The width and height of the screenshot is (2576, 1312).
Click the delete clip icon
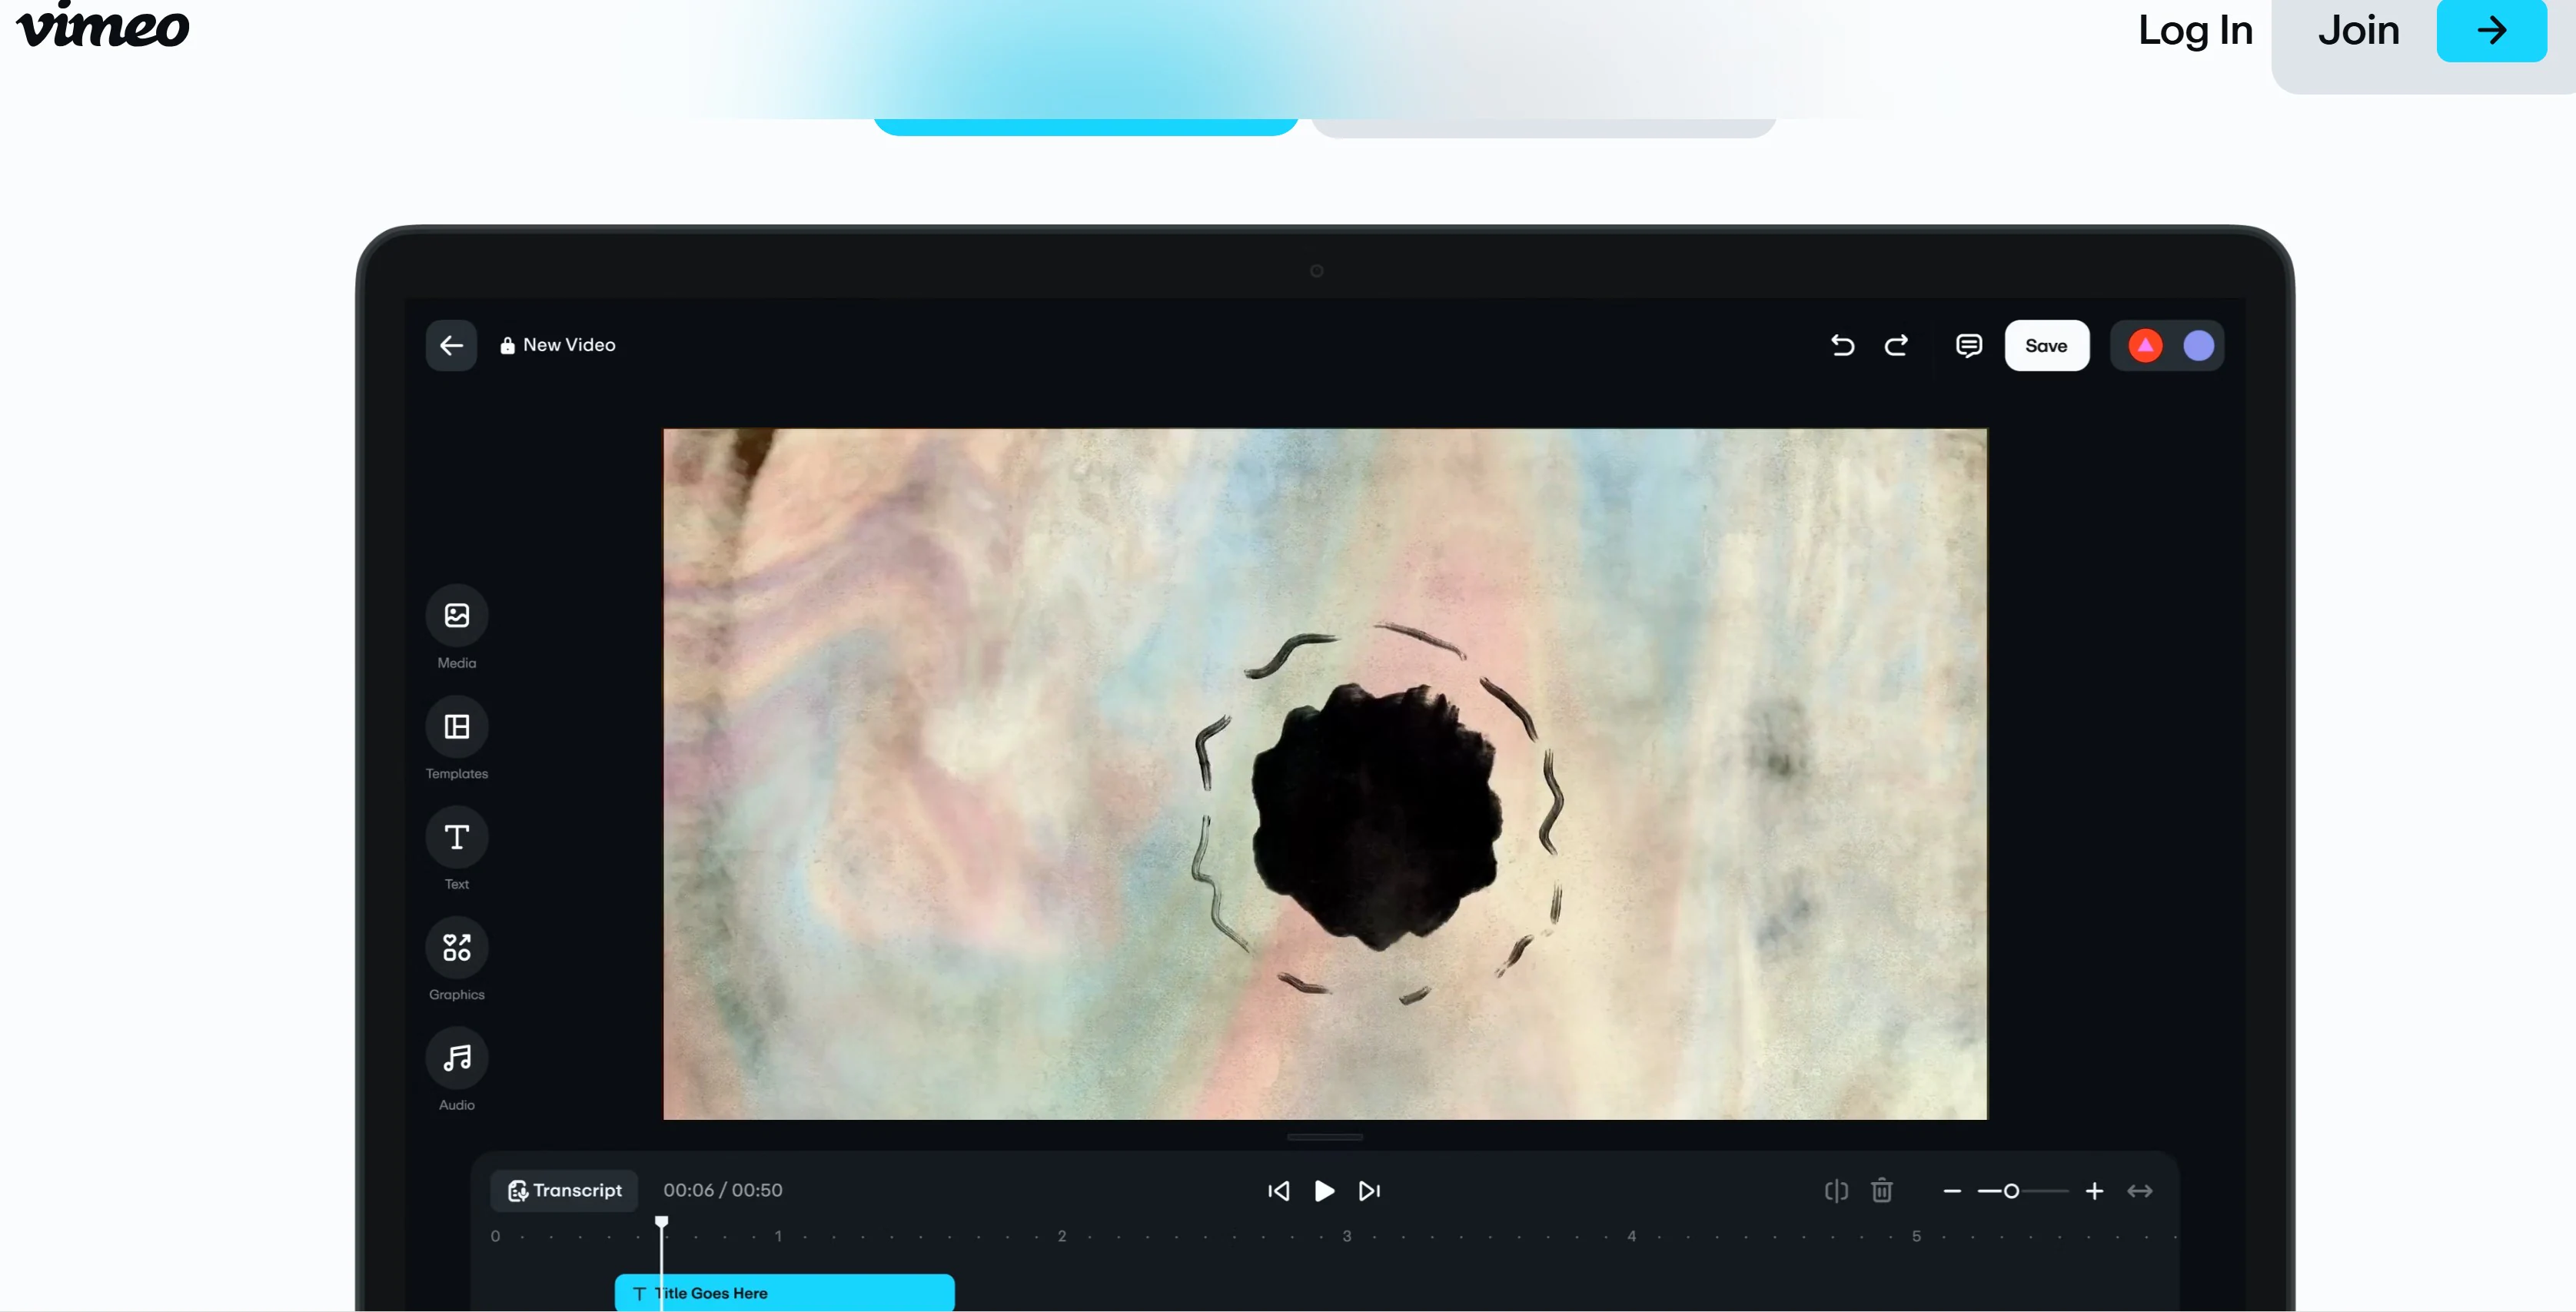(1882, 1190)
